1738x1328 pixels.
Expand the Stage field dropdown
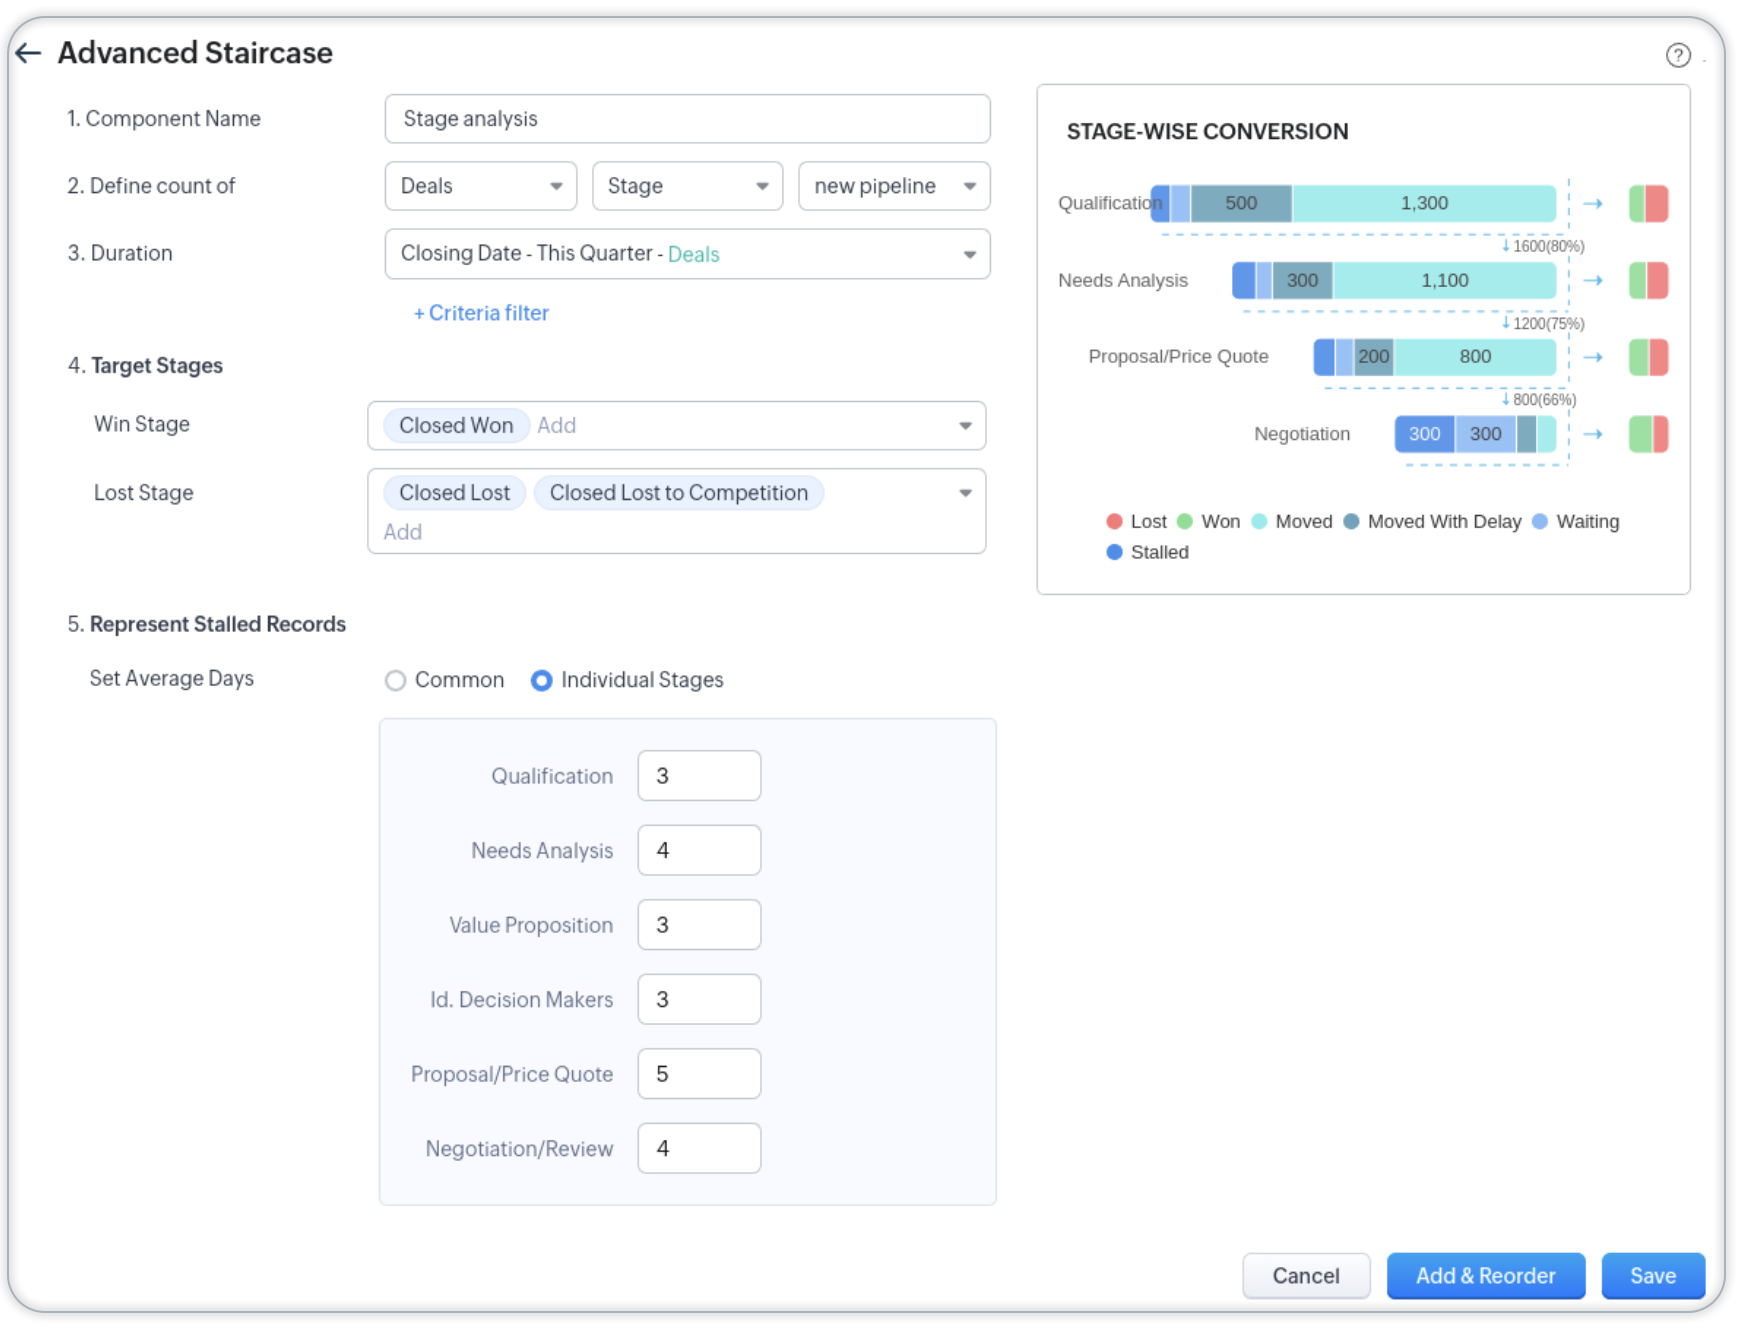tap(687, 186)
